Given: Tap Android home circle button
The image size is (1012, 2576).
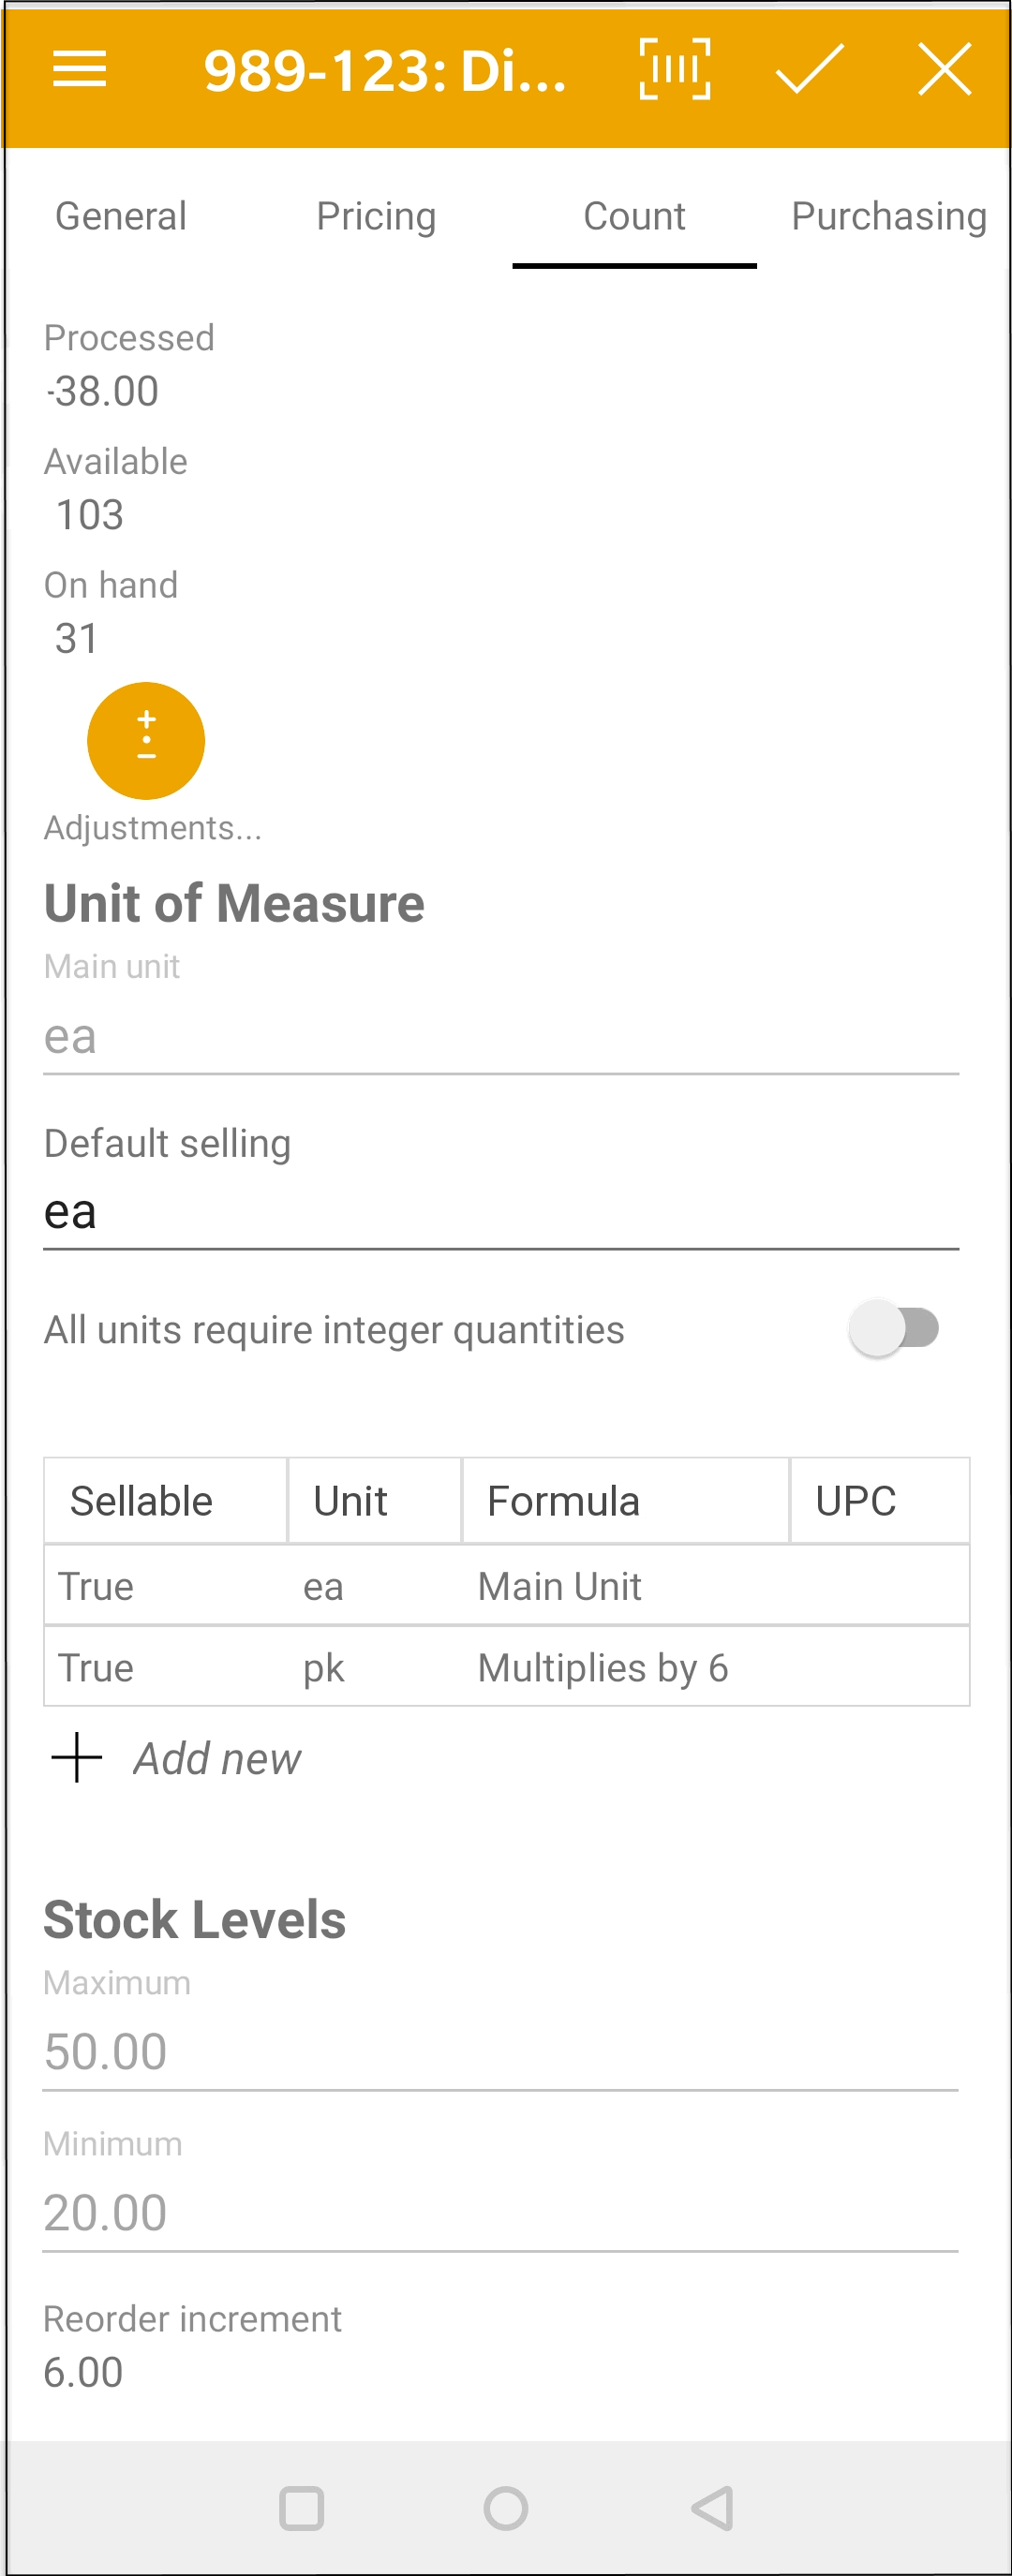Looking at the screenshot, I should (x=506, y=2508).
